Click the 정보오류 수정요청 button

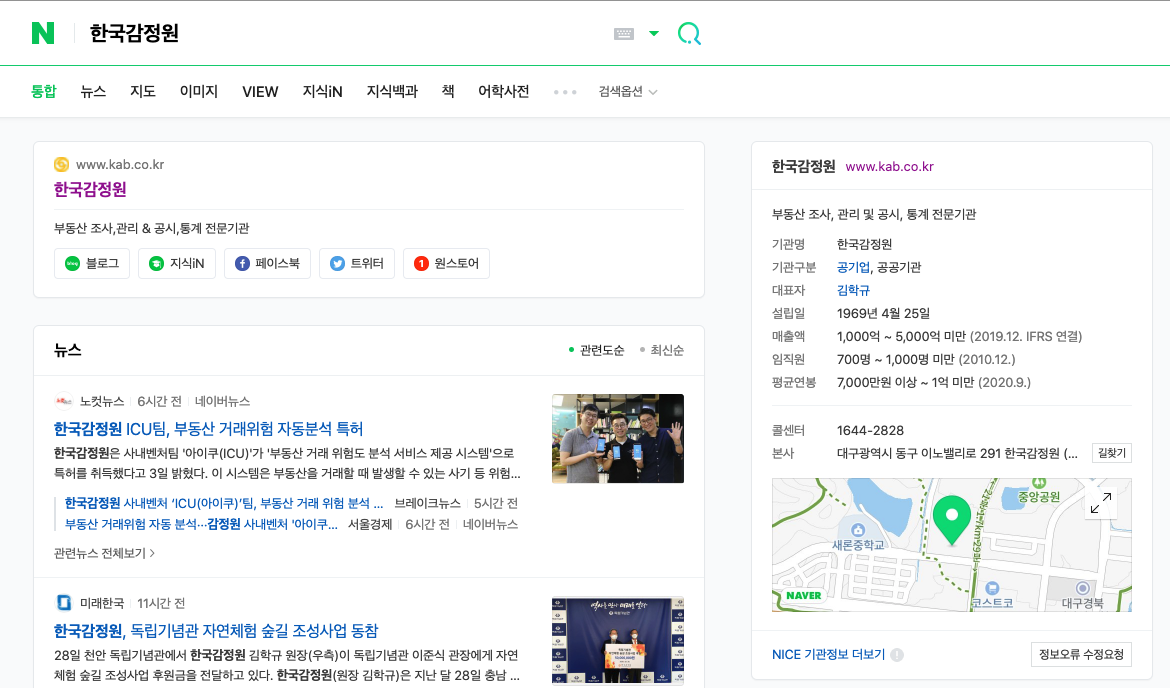[x=1081, y=654]
